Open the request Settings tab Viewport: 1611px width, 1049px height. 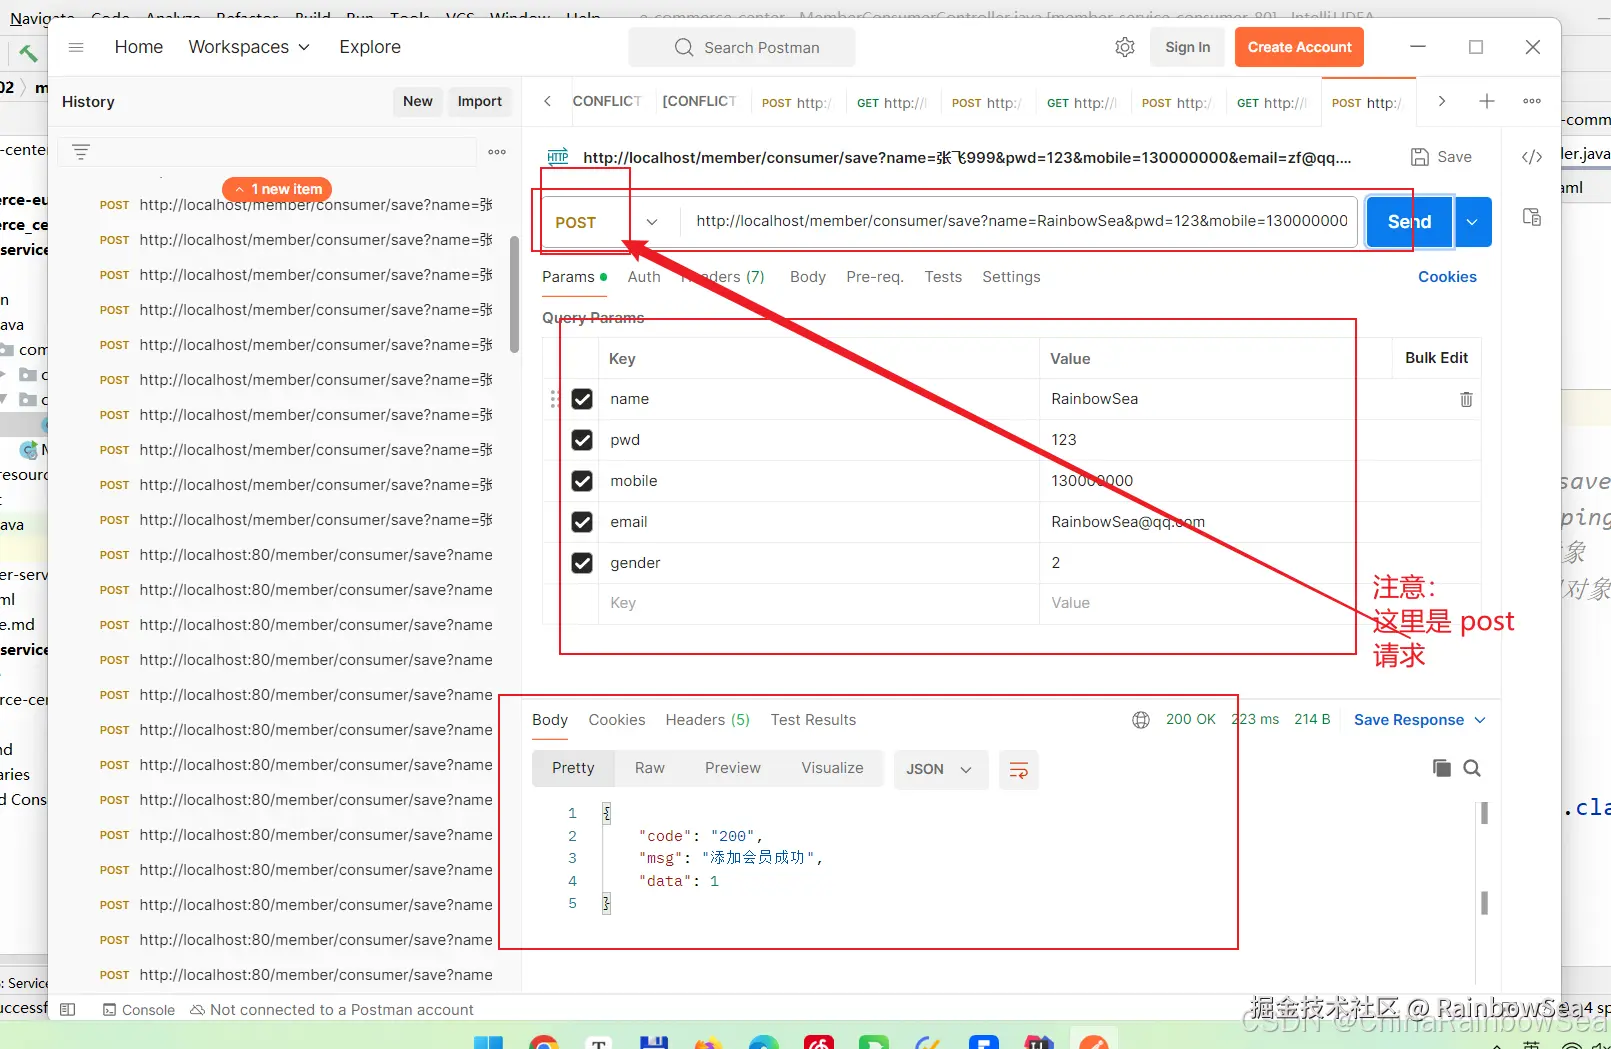pyautogui.click(x=1011, y=277)
